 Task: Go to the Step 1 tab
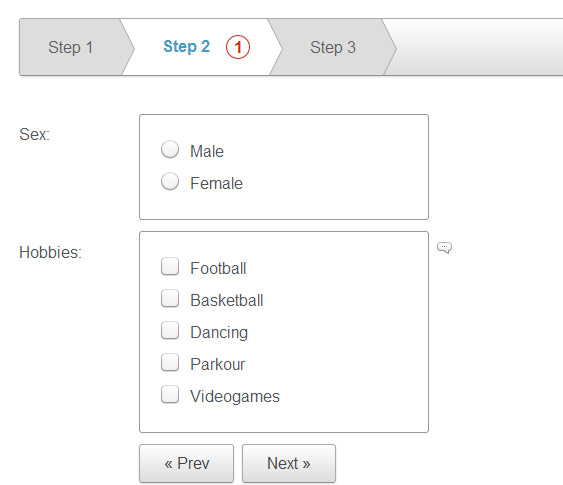[x=71, y=47]
